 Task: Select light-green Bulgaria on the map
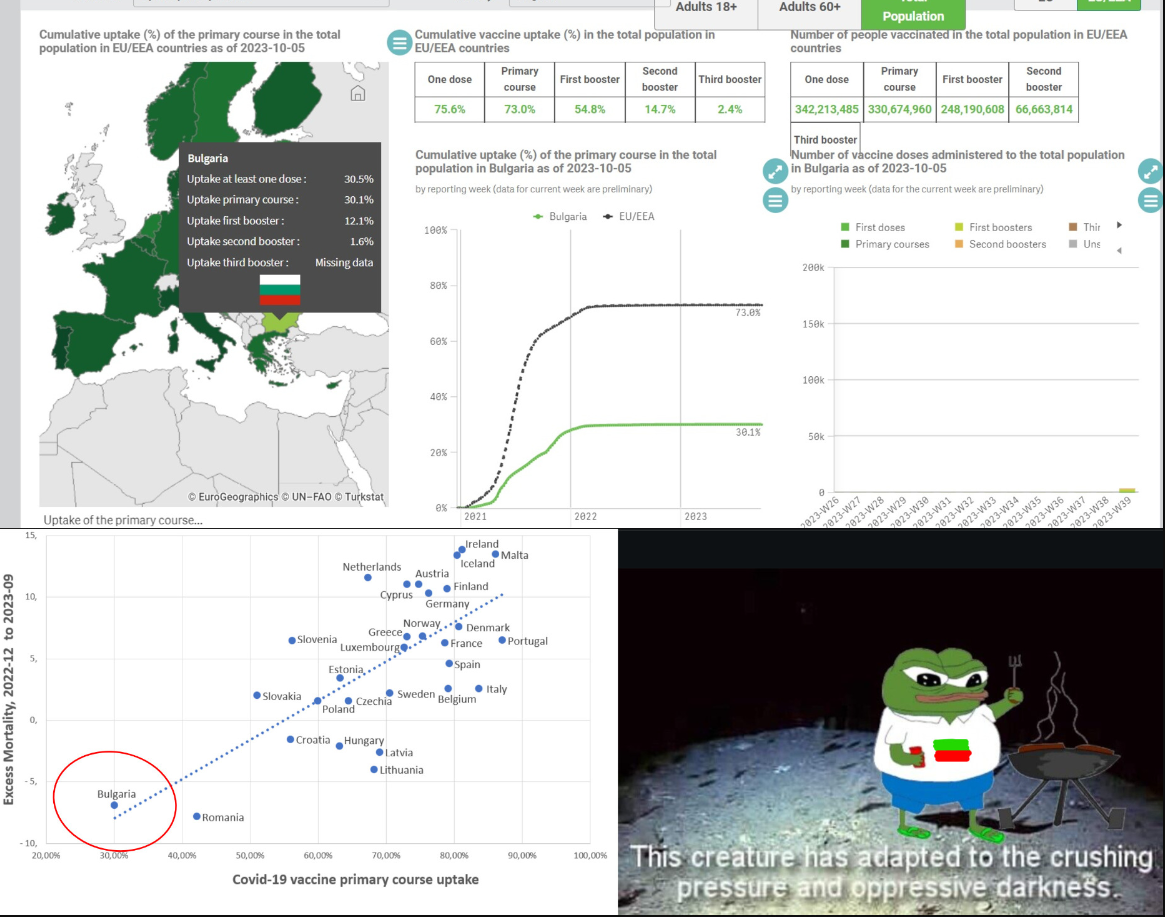pyautogui.click(x=279, y=322)
